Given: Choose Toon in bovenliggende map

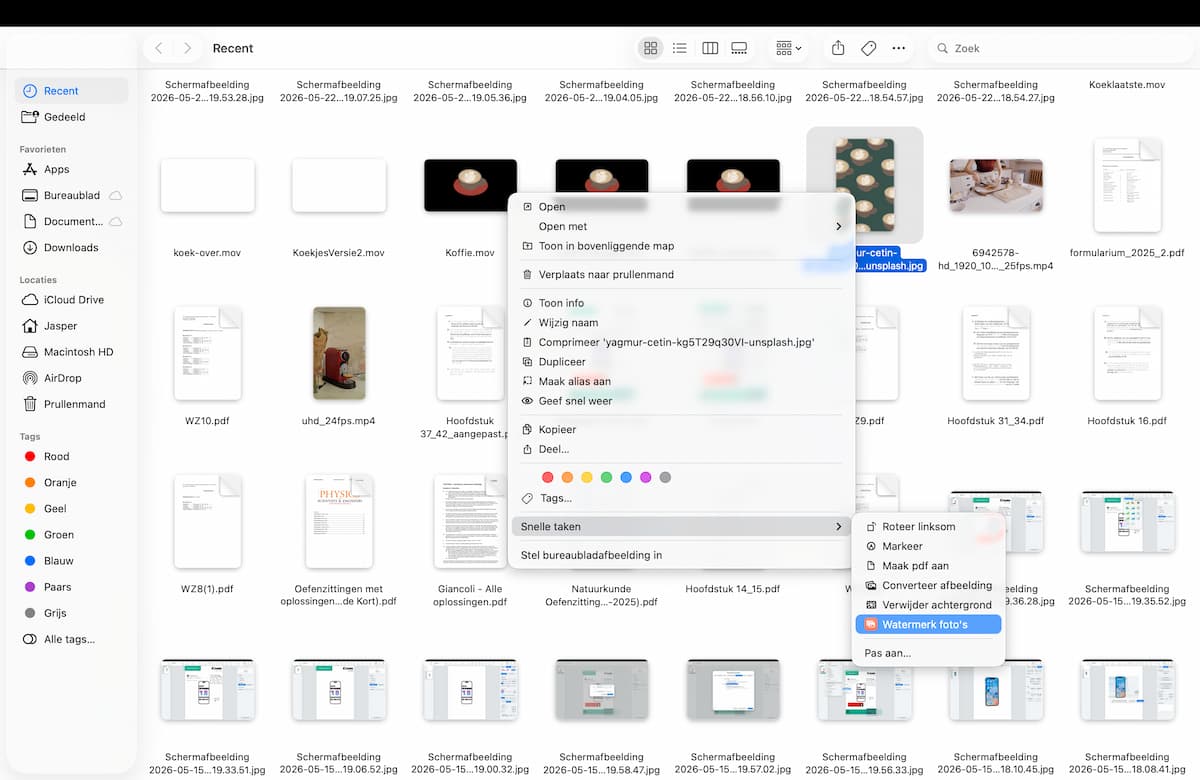Looking at the screenshot, I should pos(681,246).
